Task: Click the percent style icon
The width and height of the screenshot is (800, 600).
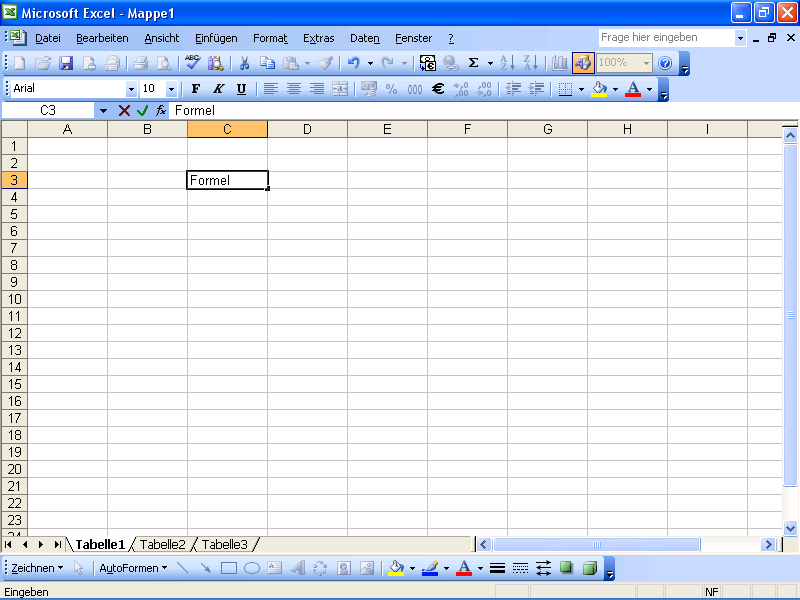Action: coord(391,89)
